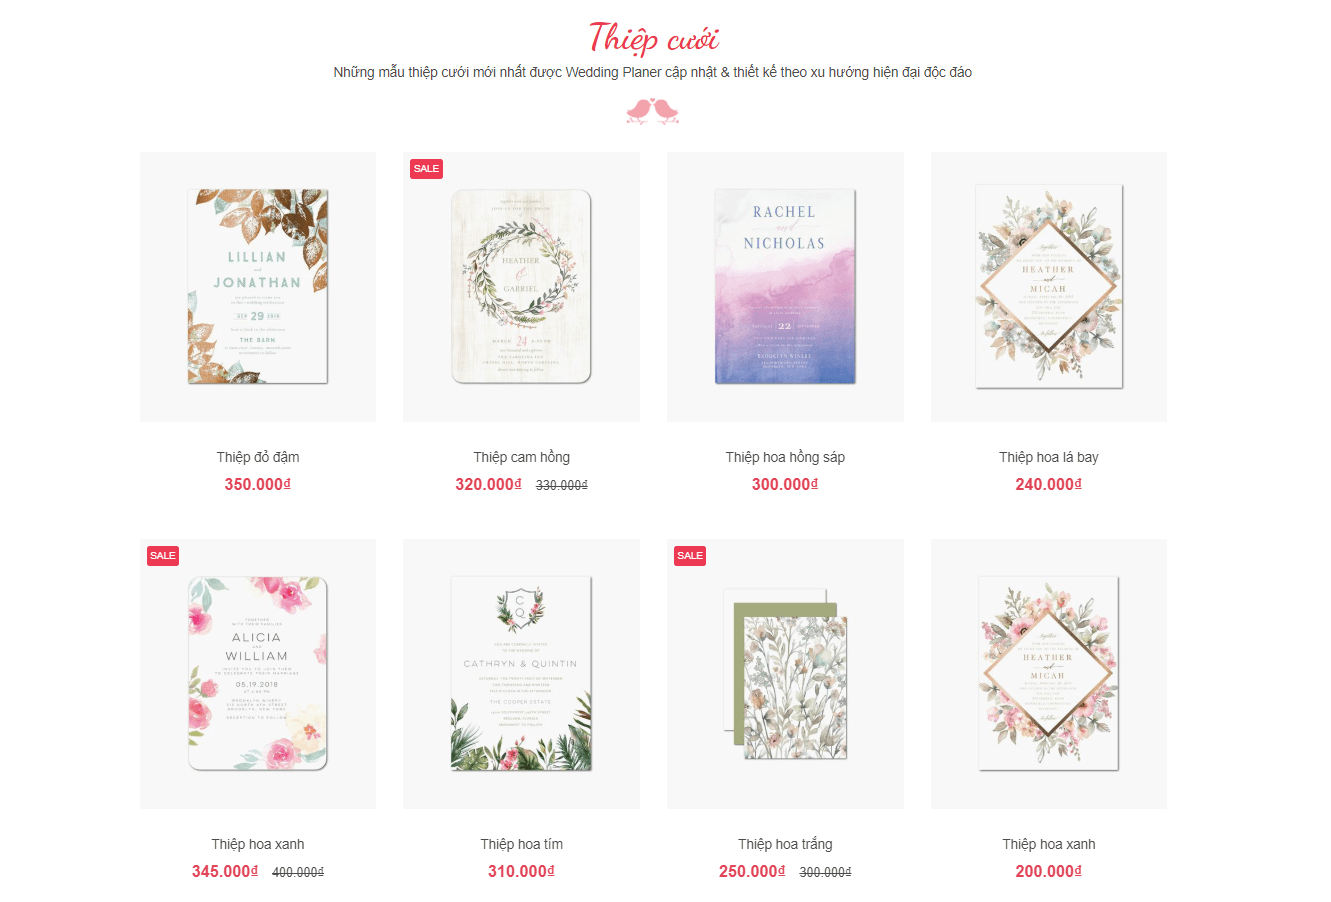This screenshot has width=1331, height=902.
Task: Open the Heather Micah diamond floral card
Action: point(1049,287)
